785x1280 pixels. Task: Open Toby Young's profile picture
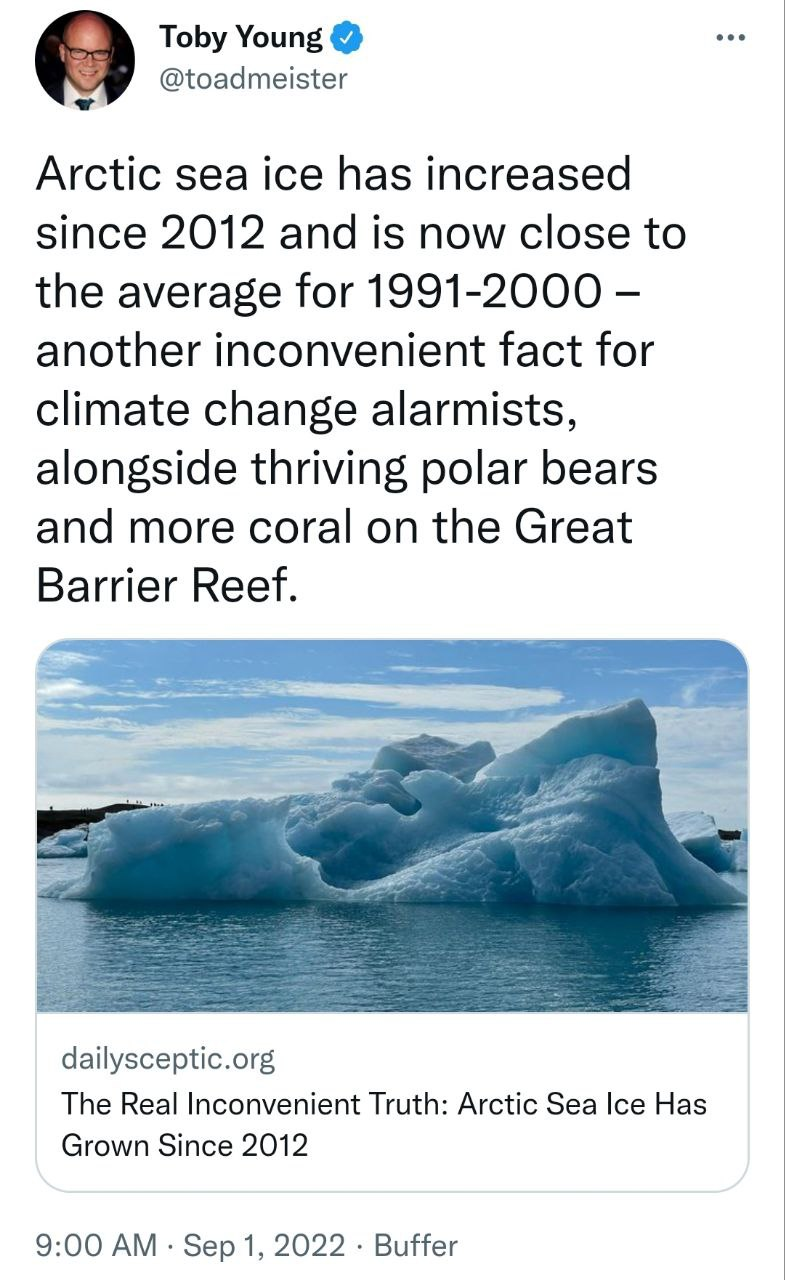[85, 60]
